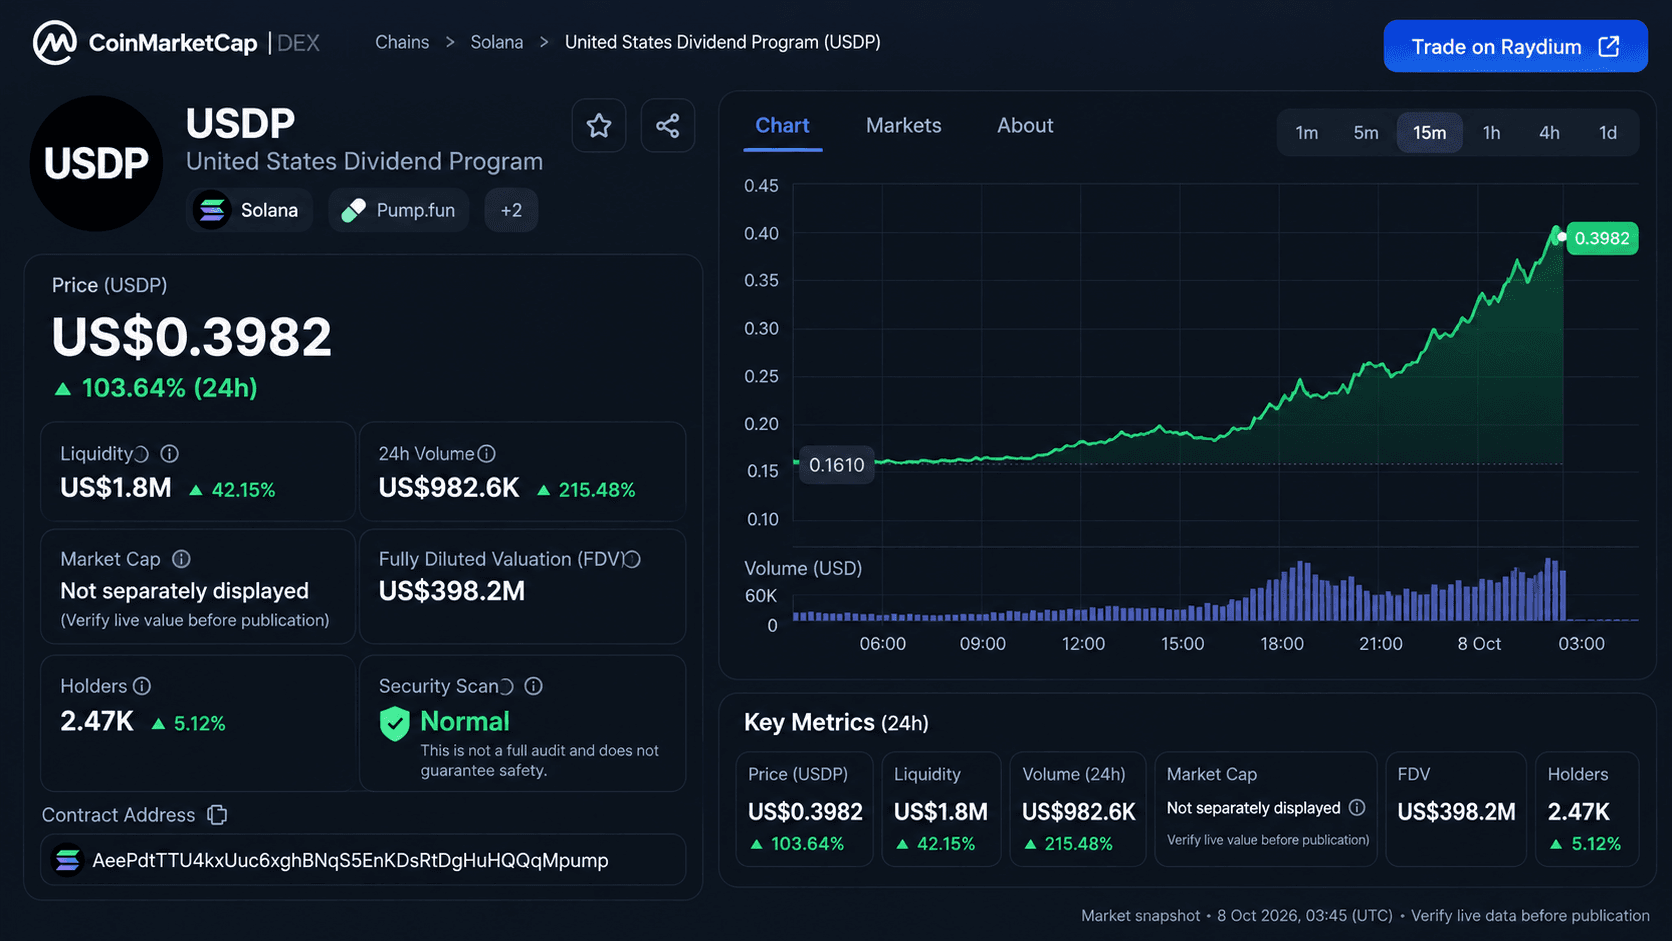Select the 15m chart interval
This screenshot has height=941, width=1672.
click(1430, 133)
